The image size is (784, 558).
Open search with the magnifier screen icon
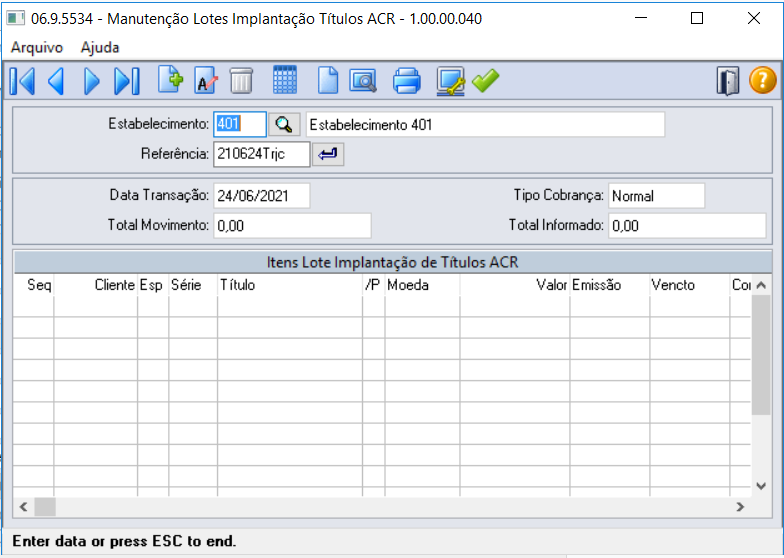coord(363,80)
